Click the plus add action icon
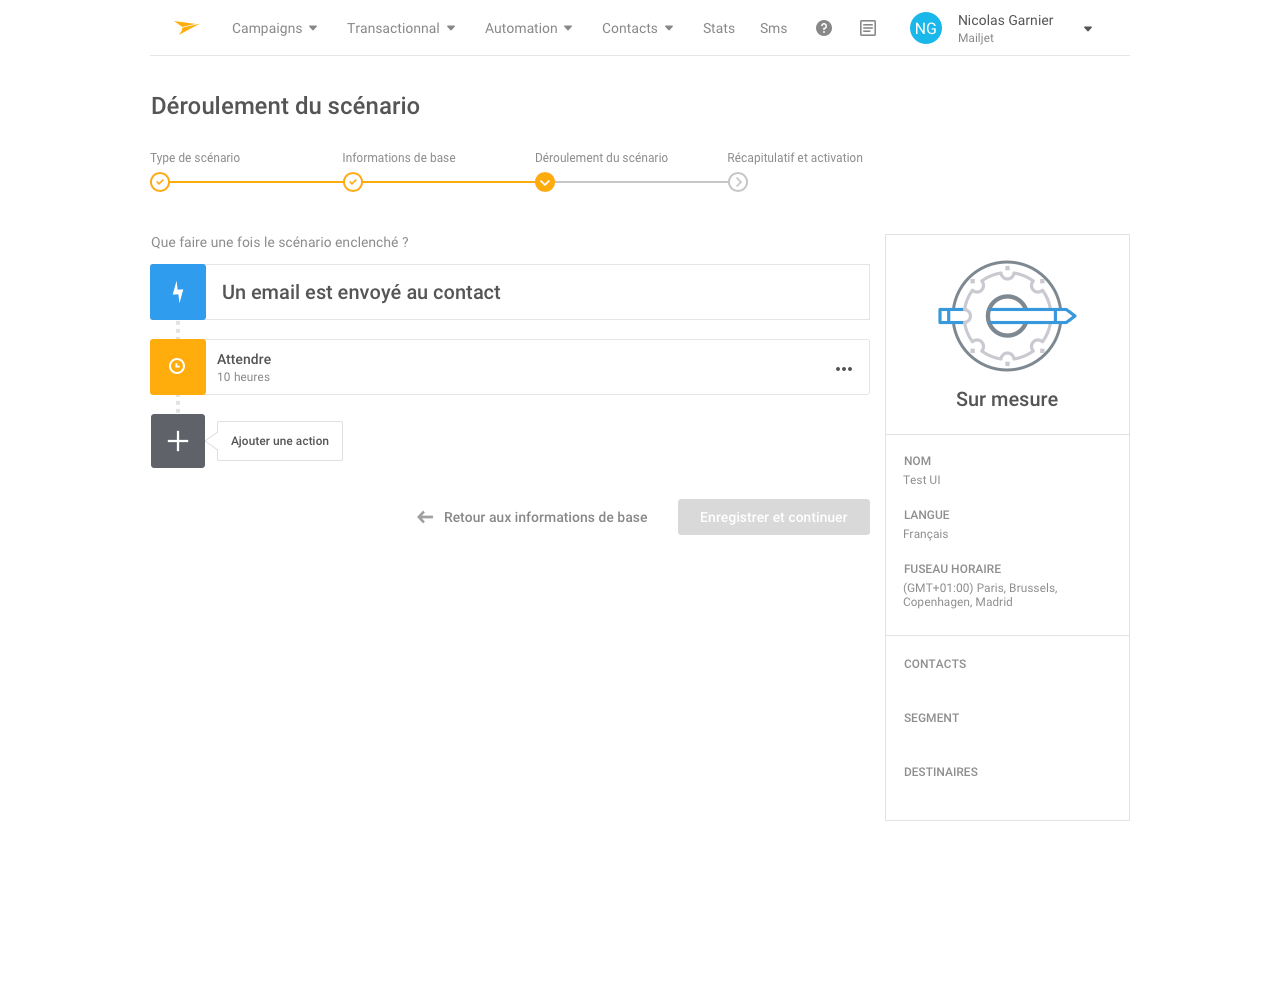Viewport: 1280px width, 993px height. pyautogui.click(x=178, y=441)
